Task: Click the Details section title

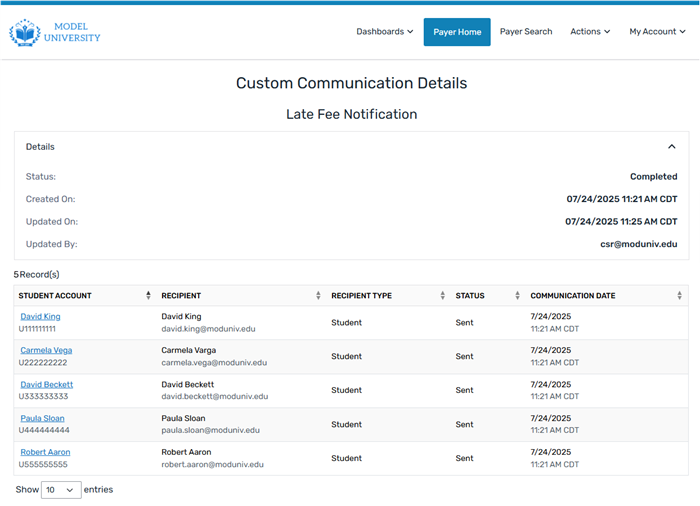Action: click(x=40, y=147)
